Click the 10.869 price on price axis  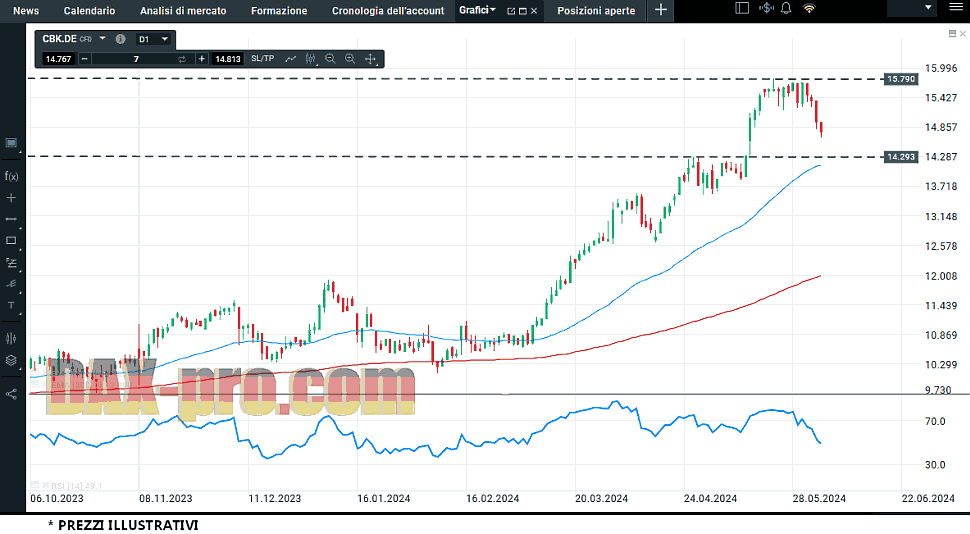pos(941,335)
